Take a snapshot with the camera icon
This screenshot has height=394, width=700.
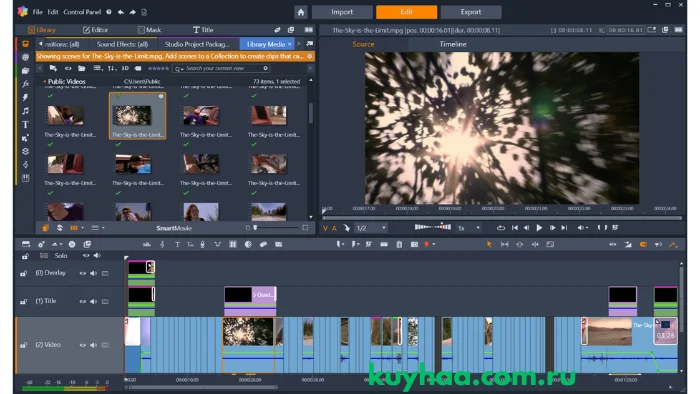[x=414, y=245]
